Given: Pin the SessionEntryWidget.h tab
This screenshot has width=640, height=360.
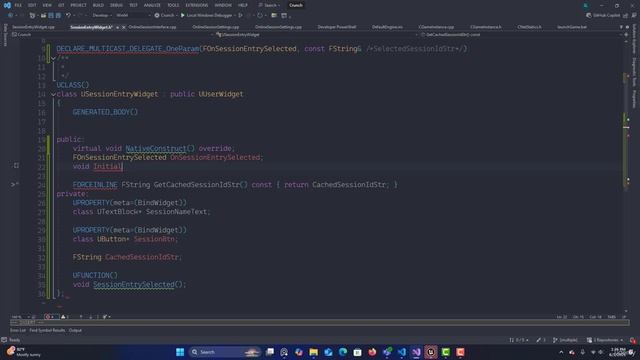Looking at the screenshot, I should pos(118,27).
